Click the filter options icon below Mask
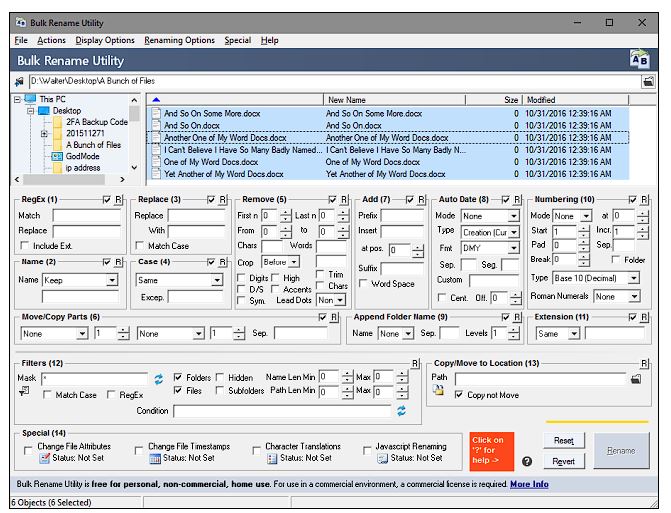 tap(24, 391)
